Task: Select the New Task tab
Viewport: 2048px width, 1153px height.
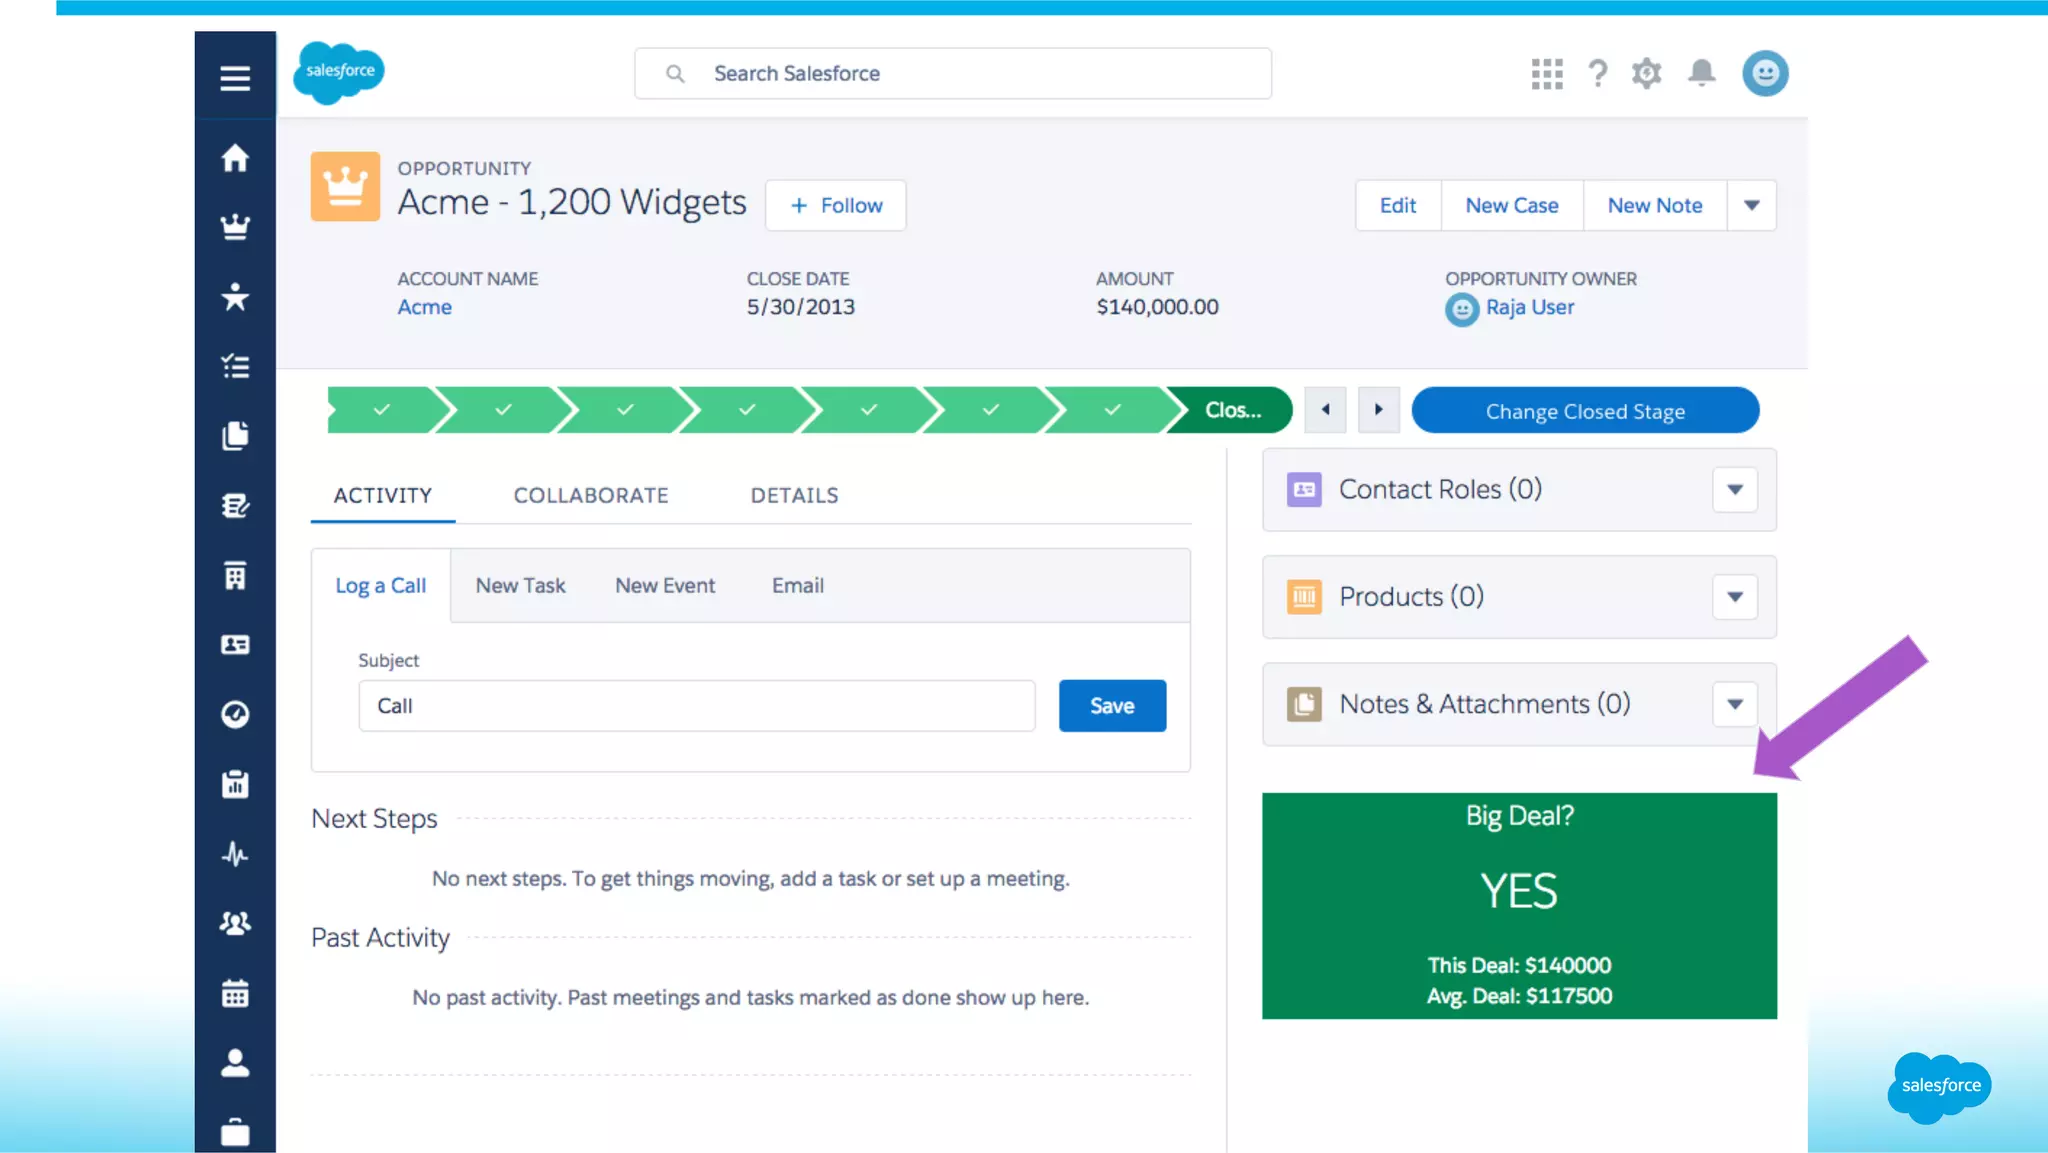Action: 520,586
